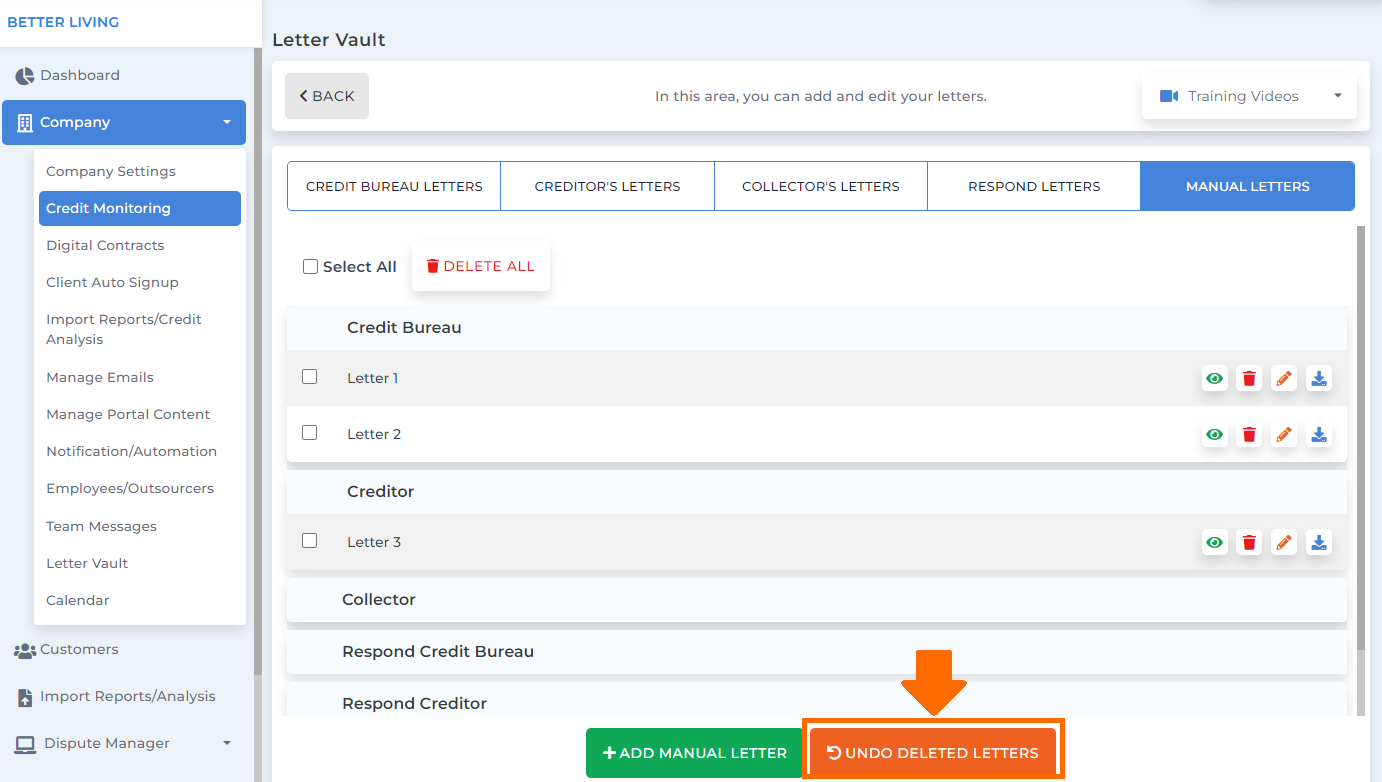
Task: Click the Better Living brand link
Action: [x=63, y=22]
